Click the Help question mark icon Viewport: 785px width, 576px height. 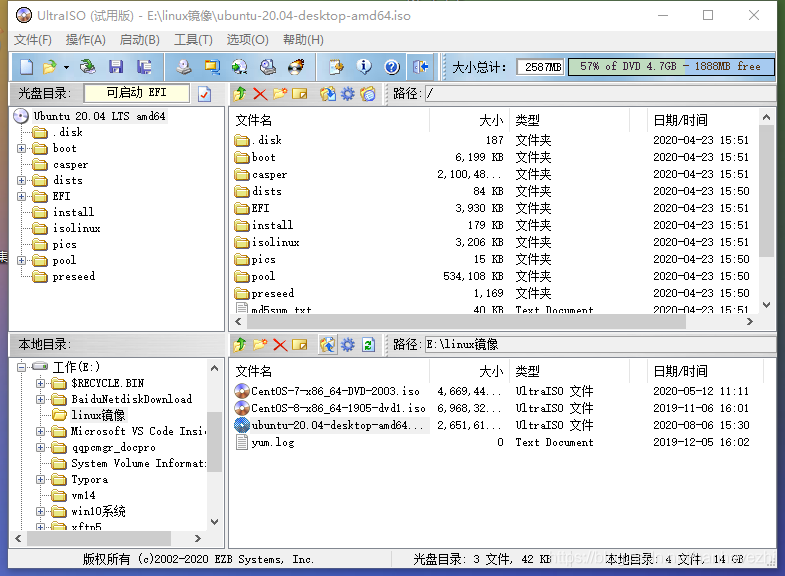click(x=392, y=67)
